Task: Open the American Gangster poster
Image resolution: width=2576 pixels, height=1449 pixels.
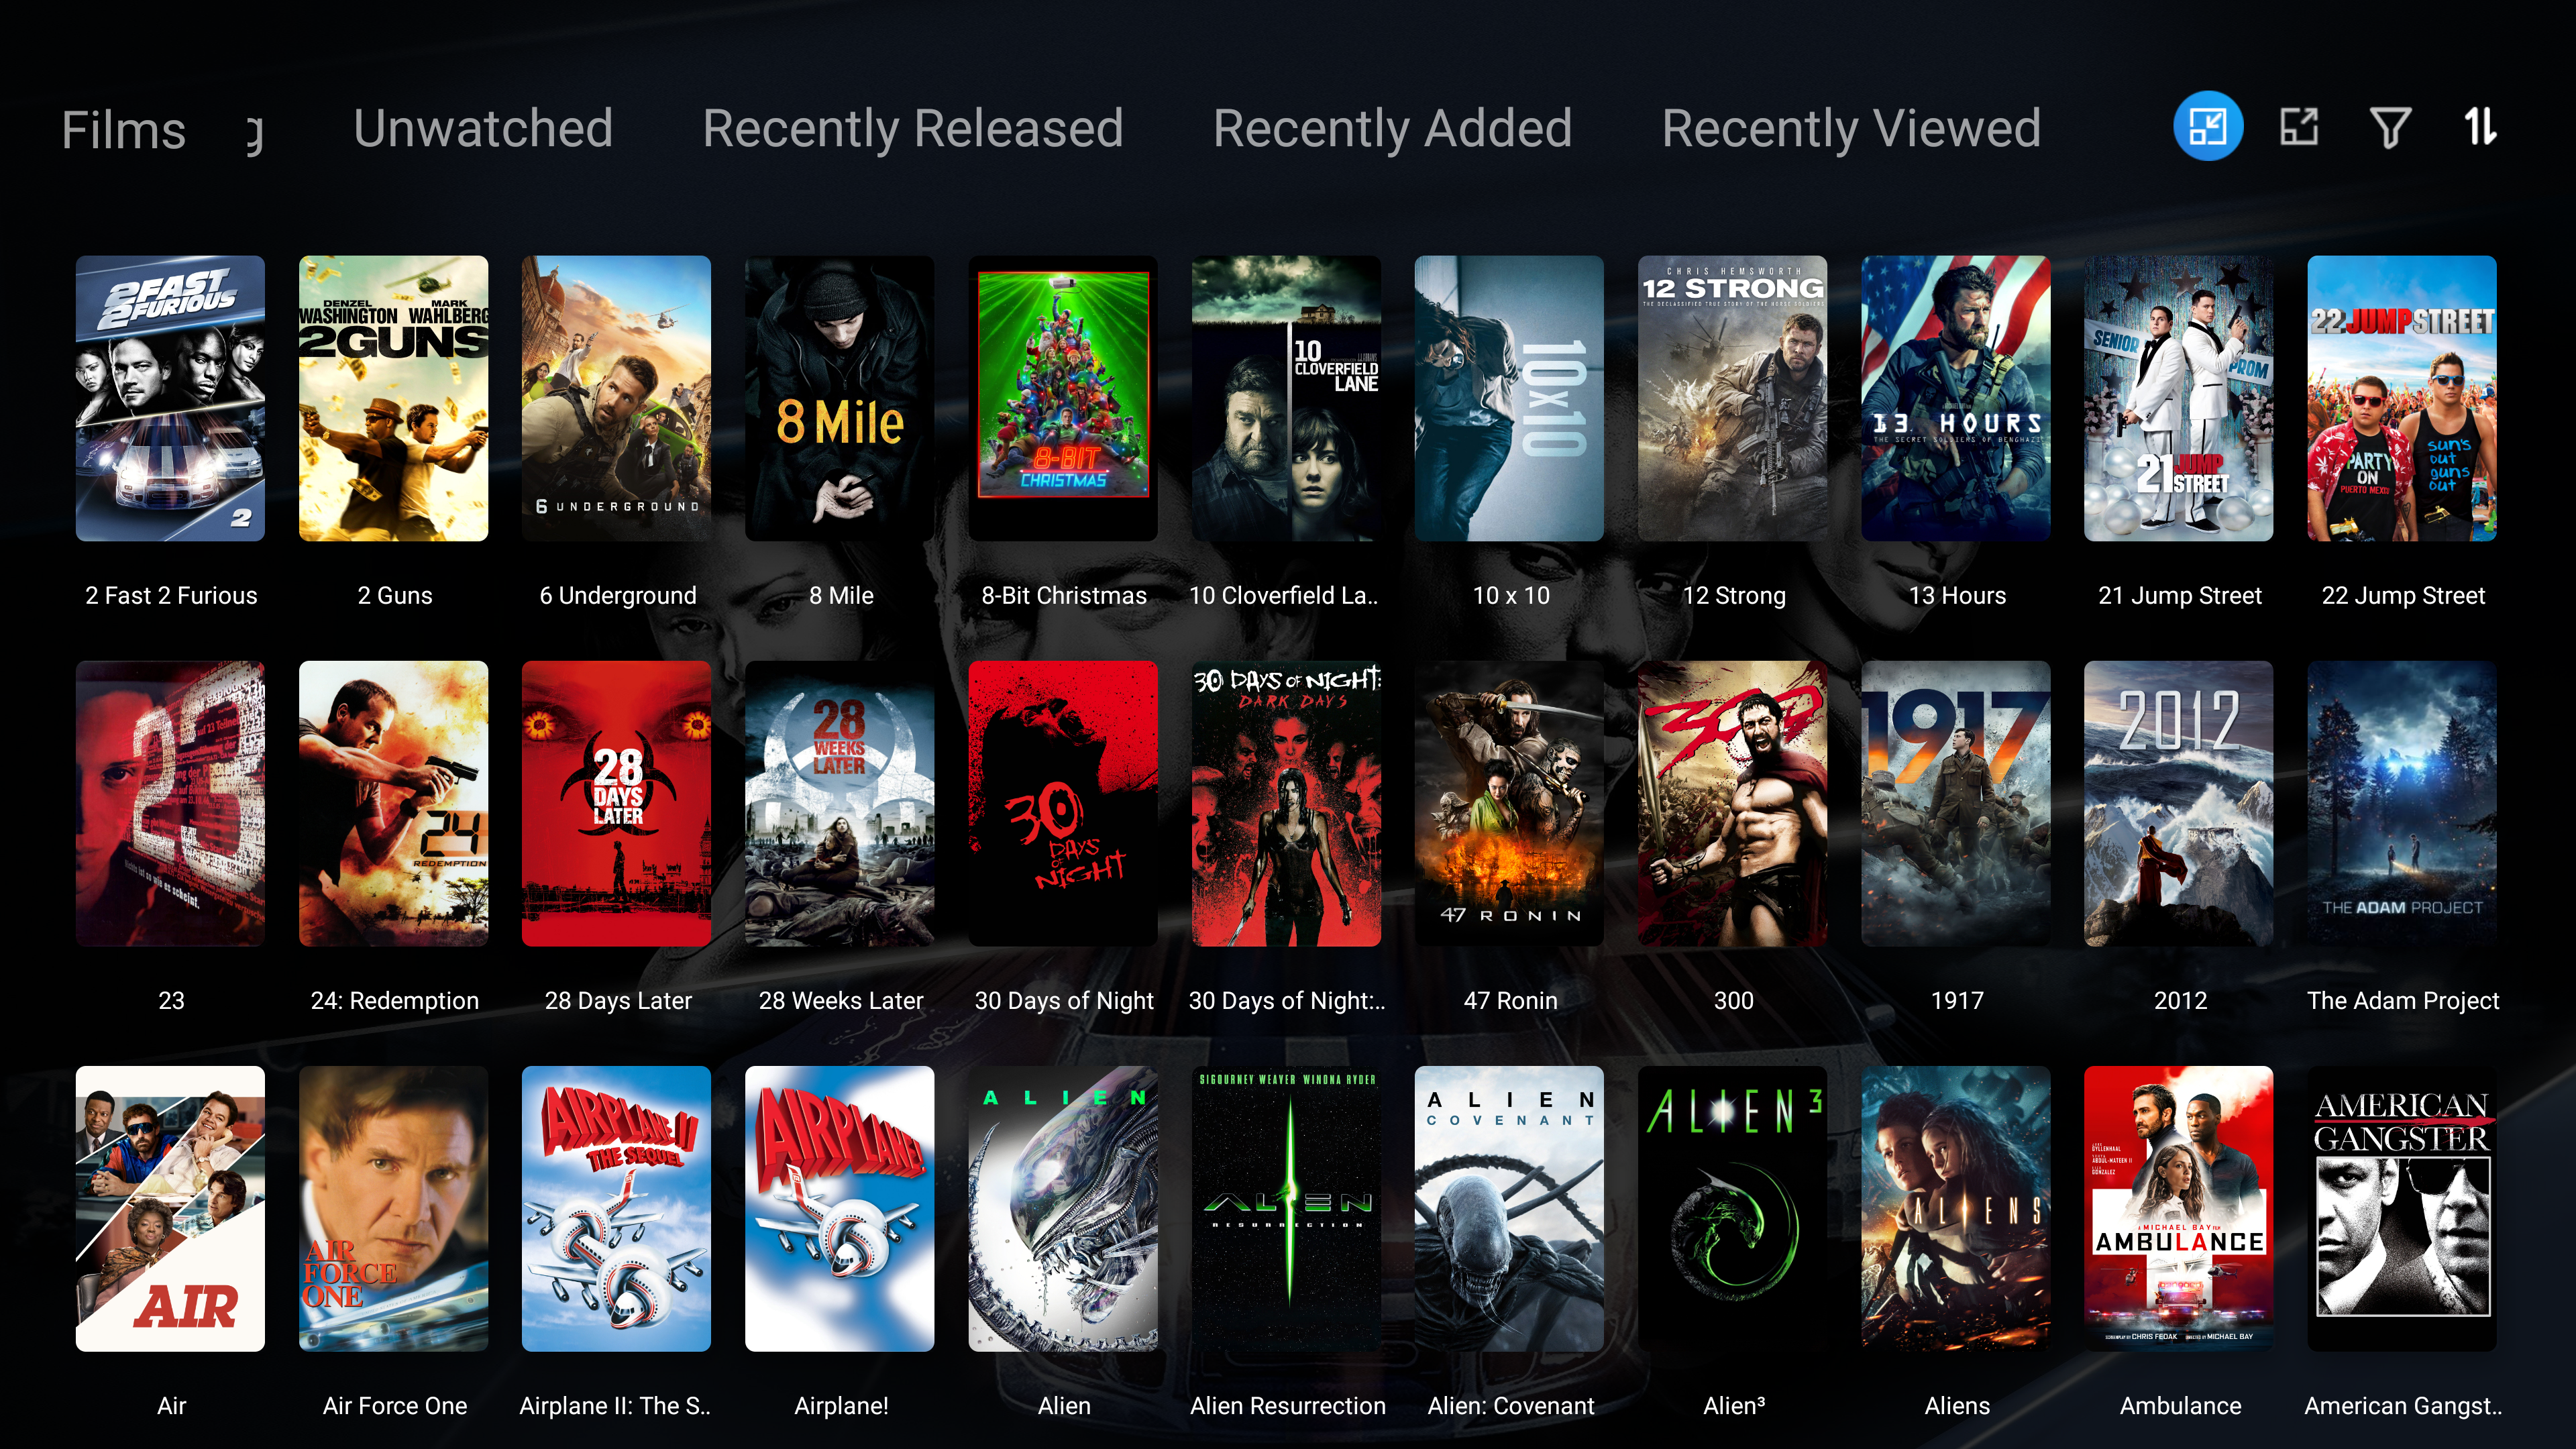Action: tap(2402, 1208)
